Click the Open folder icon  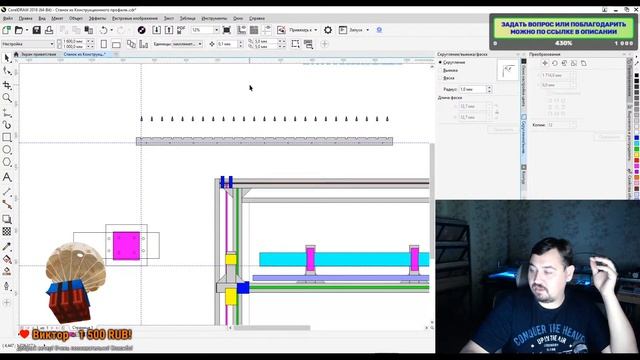coord(19,30)
